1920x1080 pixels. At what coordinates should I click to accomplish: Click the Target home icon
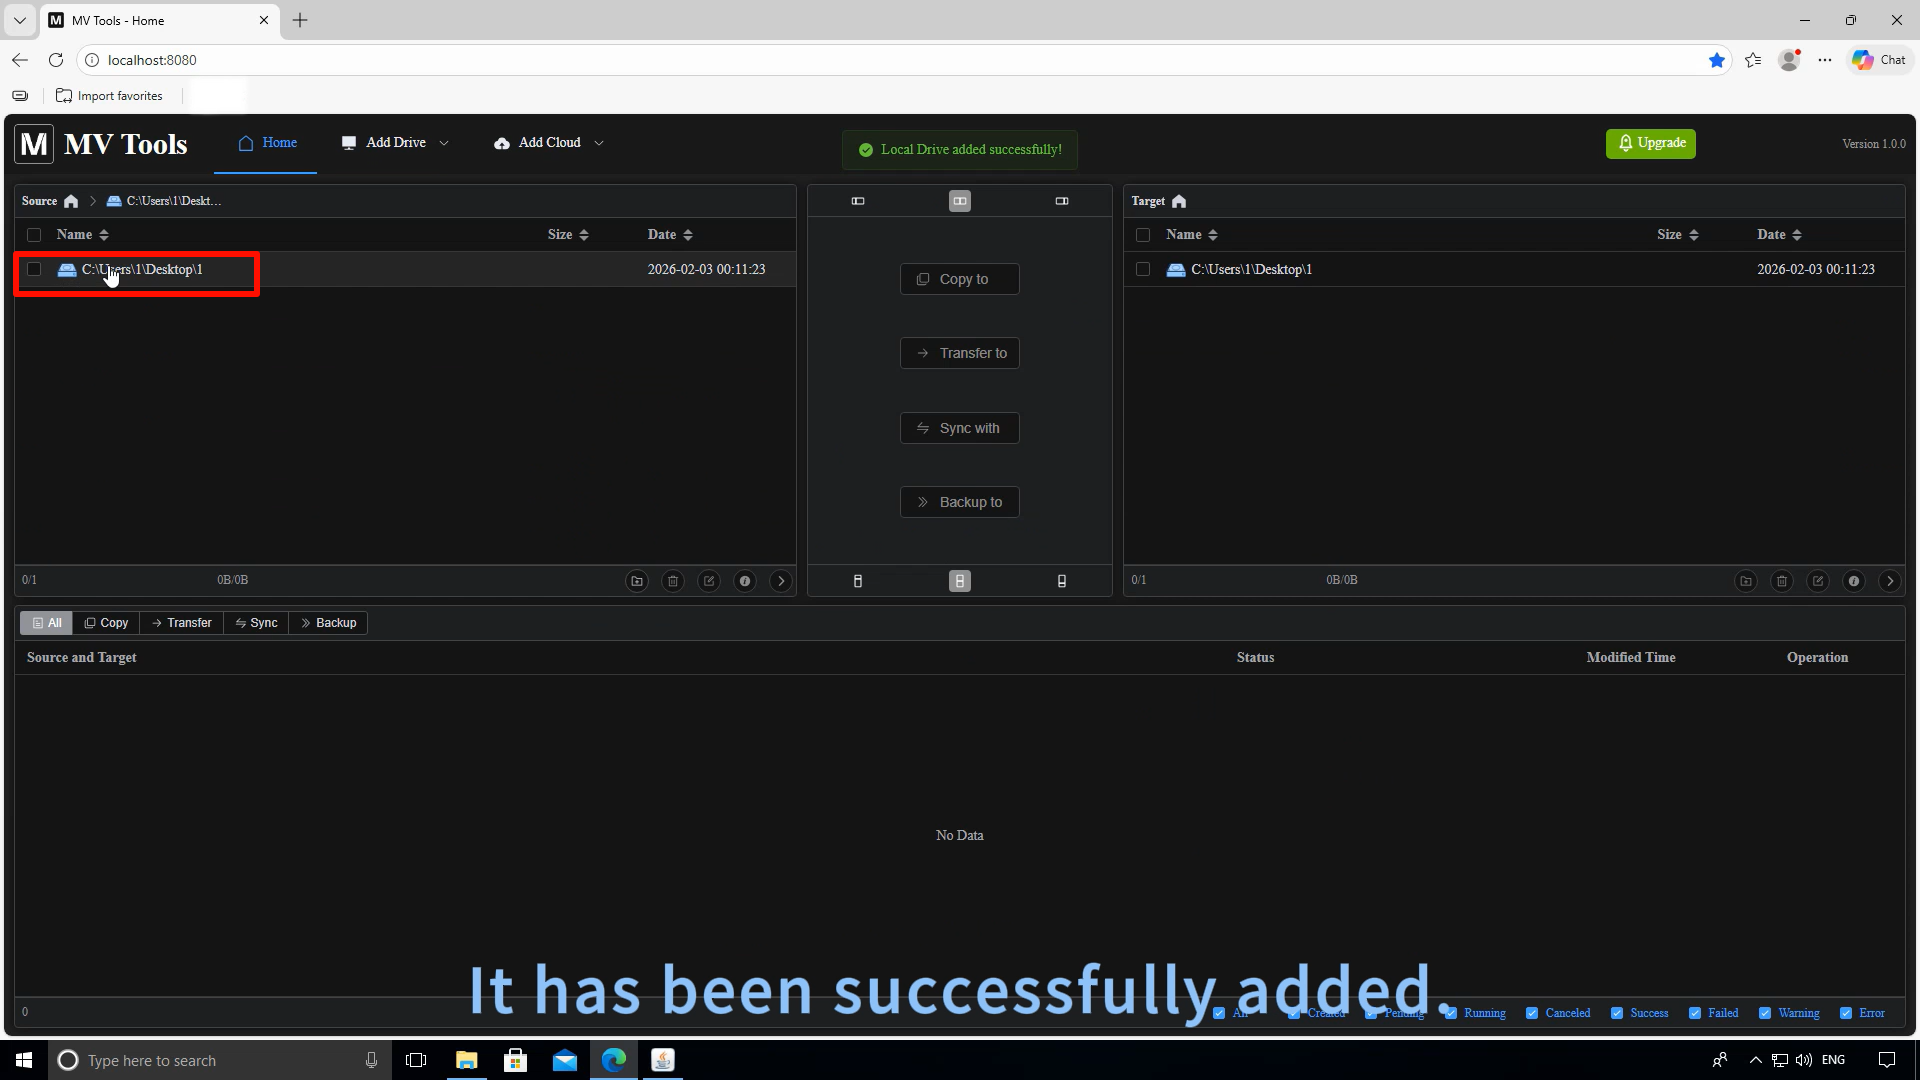(1178, 200)
